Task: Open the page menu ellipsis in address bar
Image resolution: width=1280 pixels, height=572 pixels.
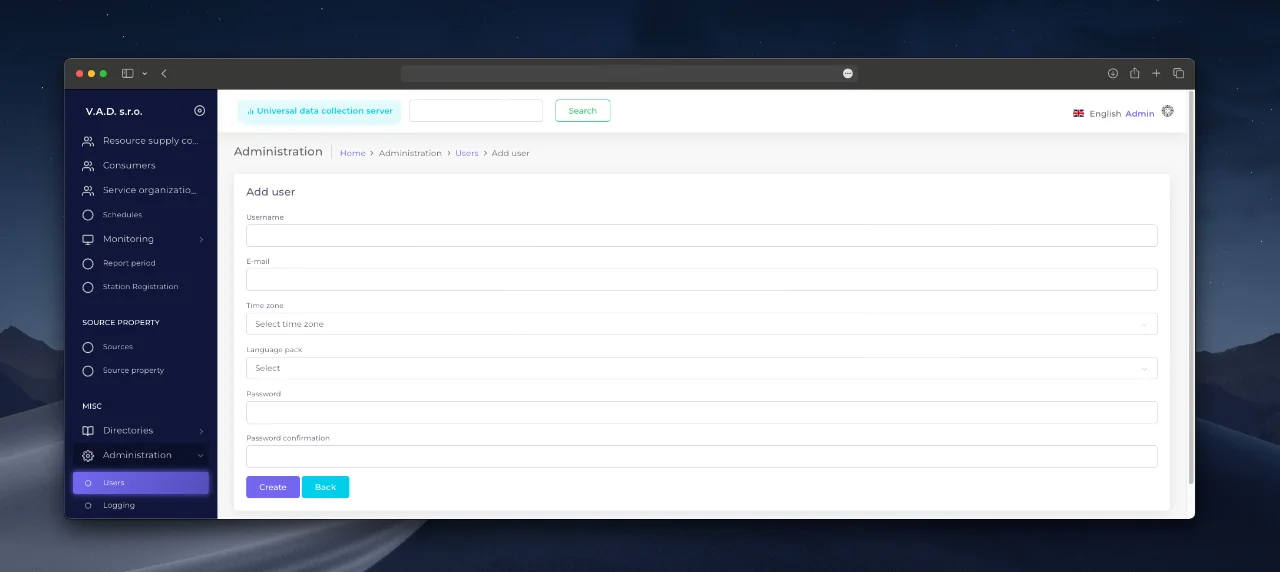Action: 848,73
